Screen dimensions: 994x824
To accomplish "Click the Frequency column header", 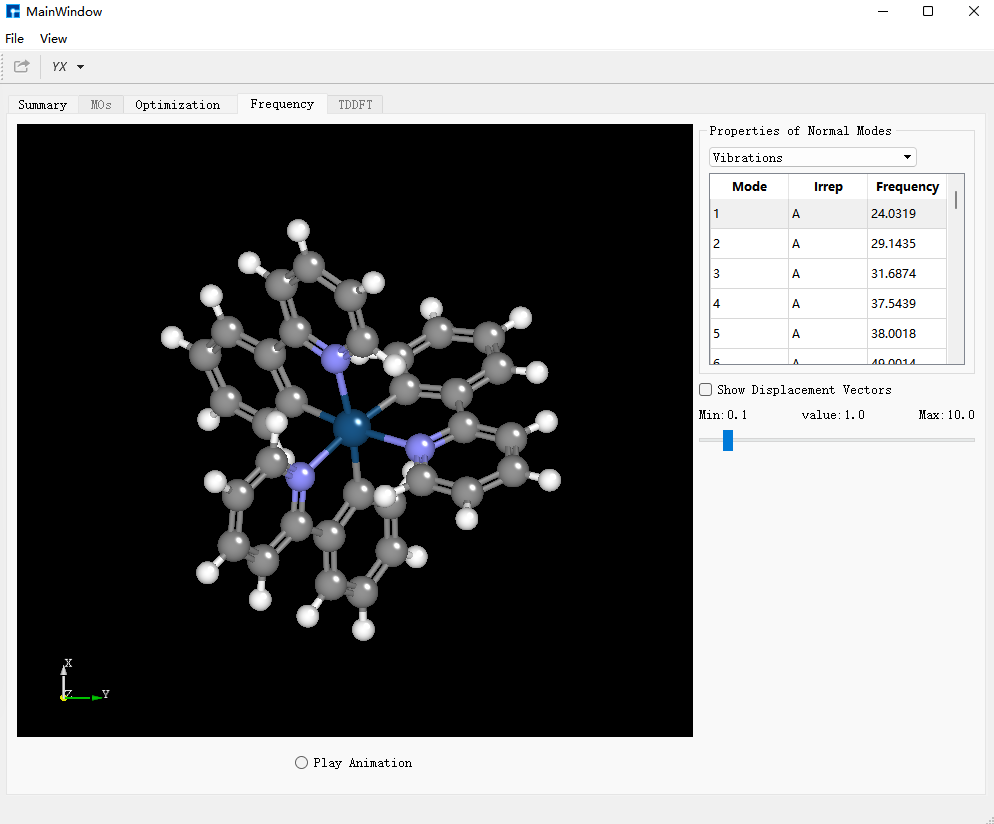I will pyautogui.click(x=907, y=186).
